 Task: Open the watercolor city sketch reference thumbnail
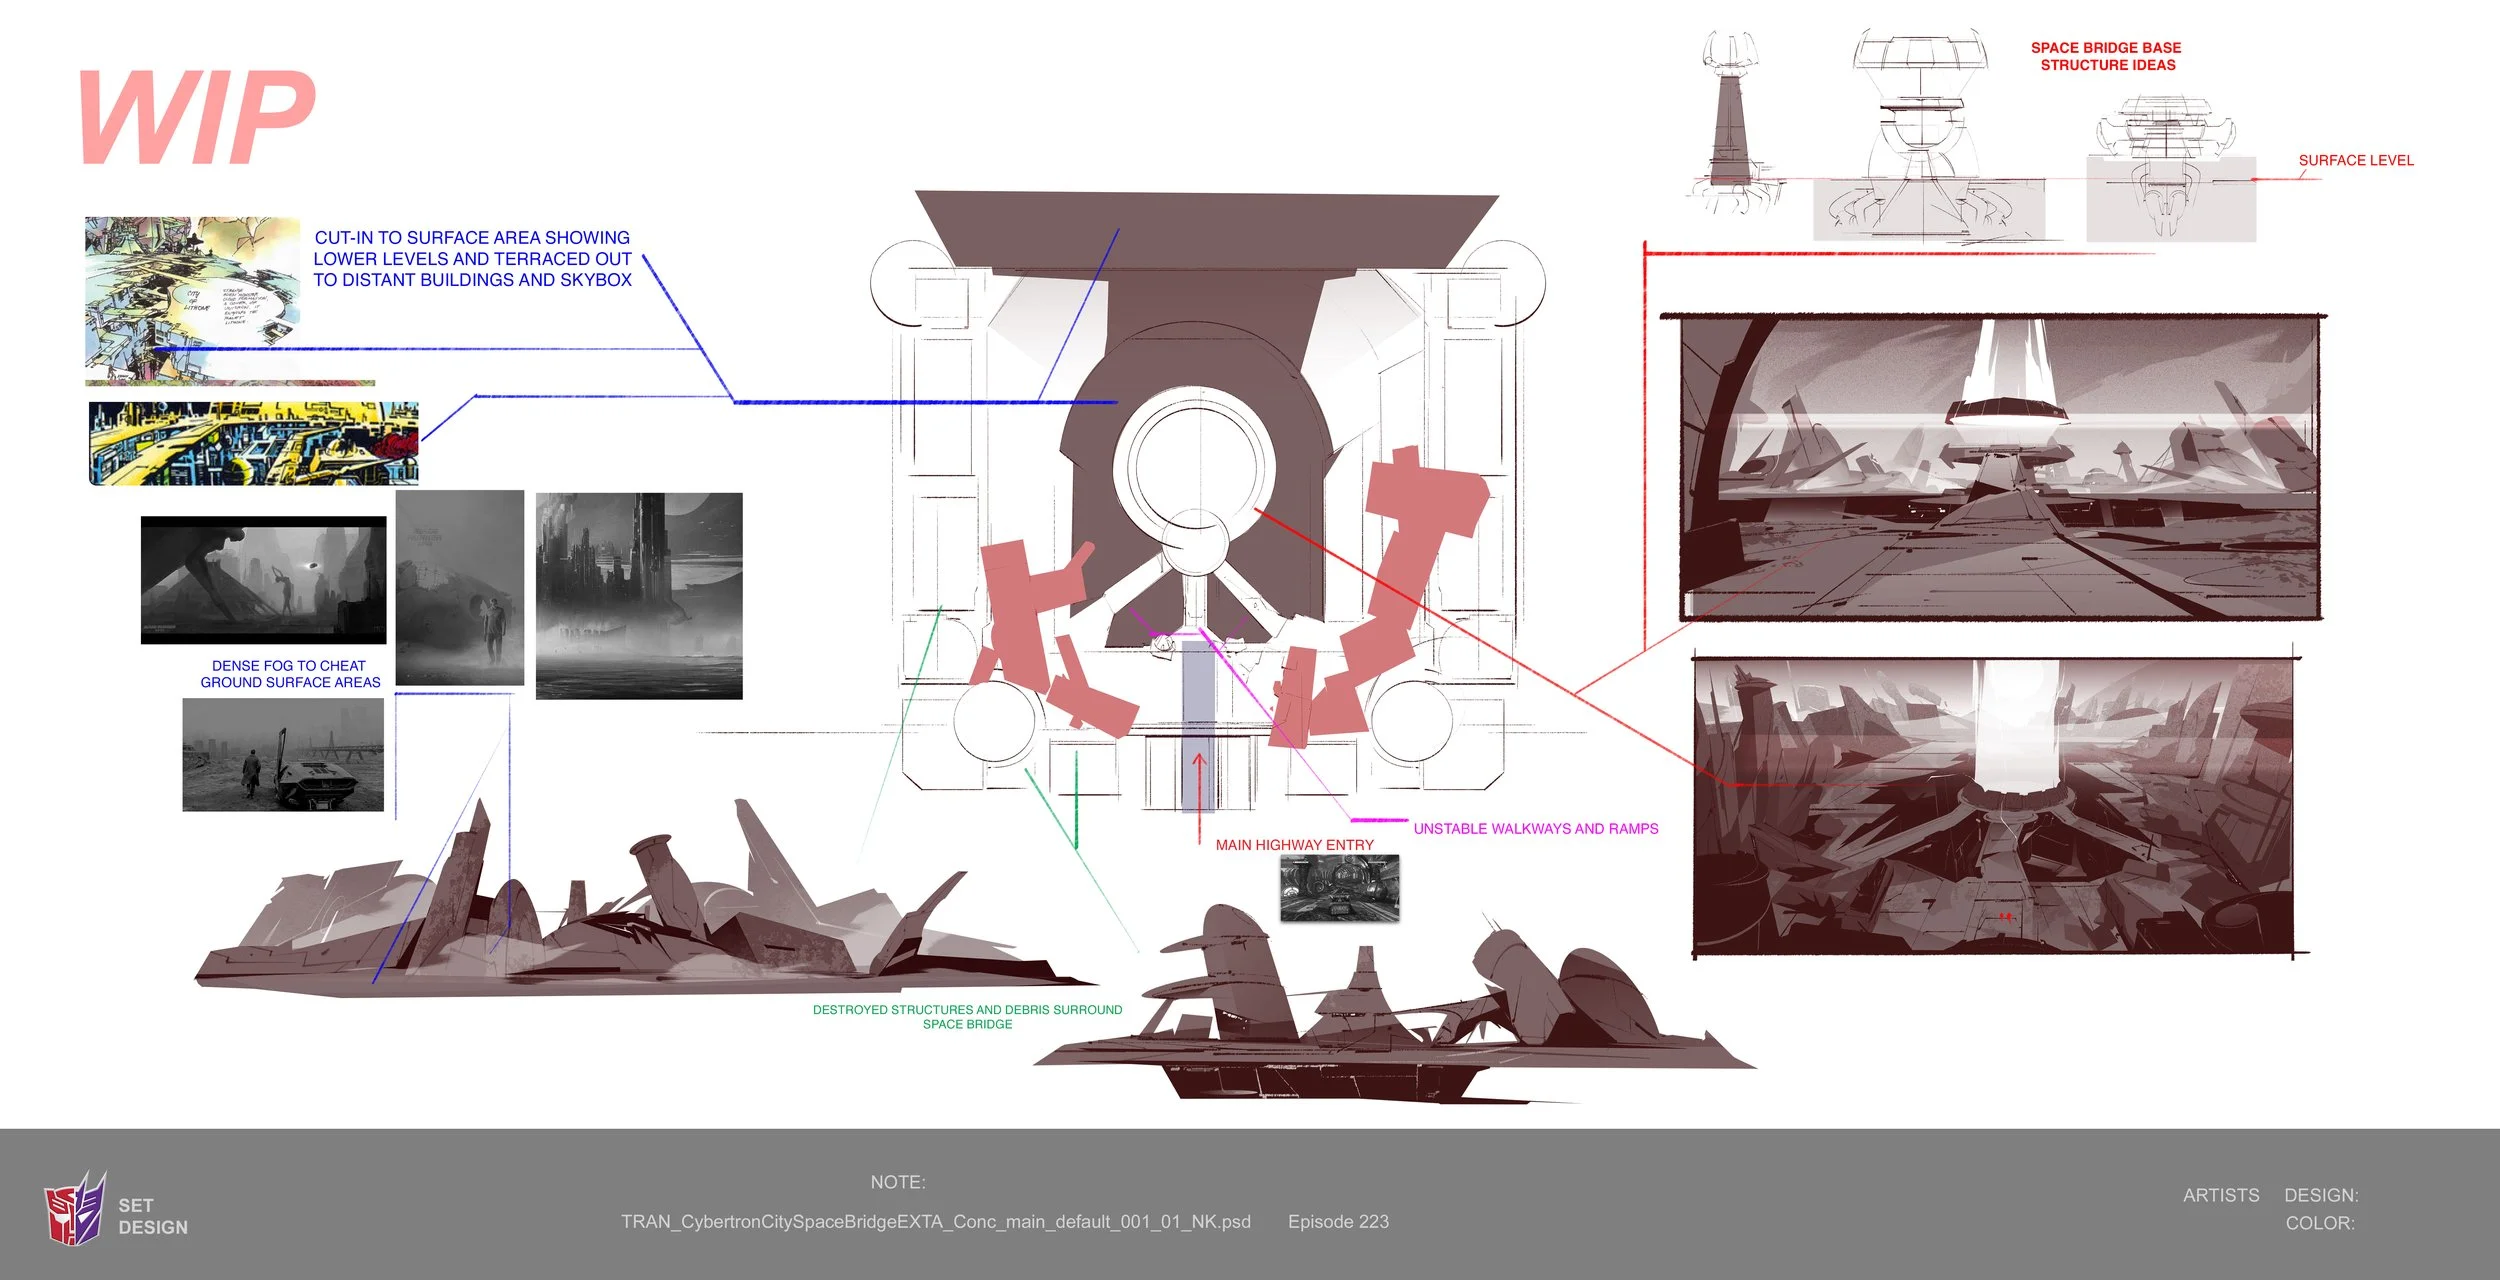coord(192,301)
